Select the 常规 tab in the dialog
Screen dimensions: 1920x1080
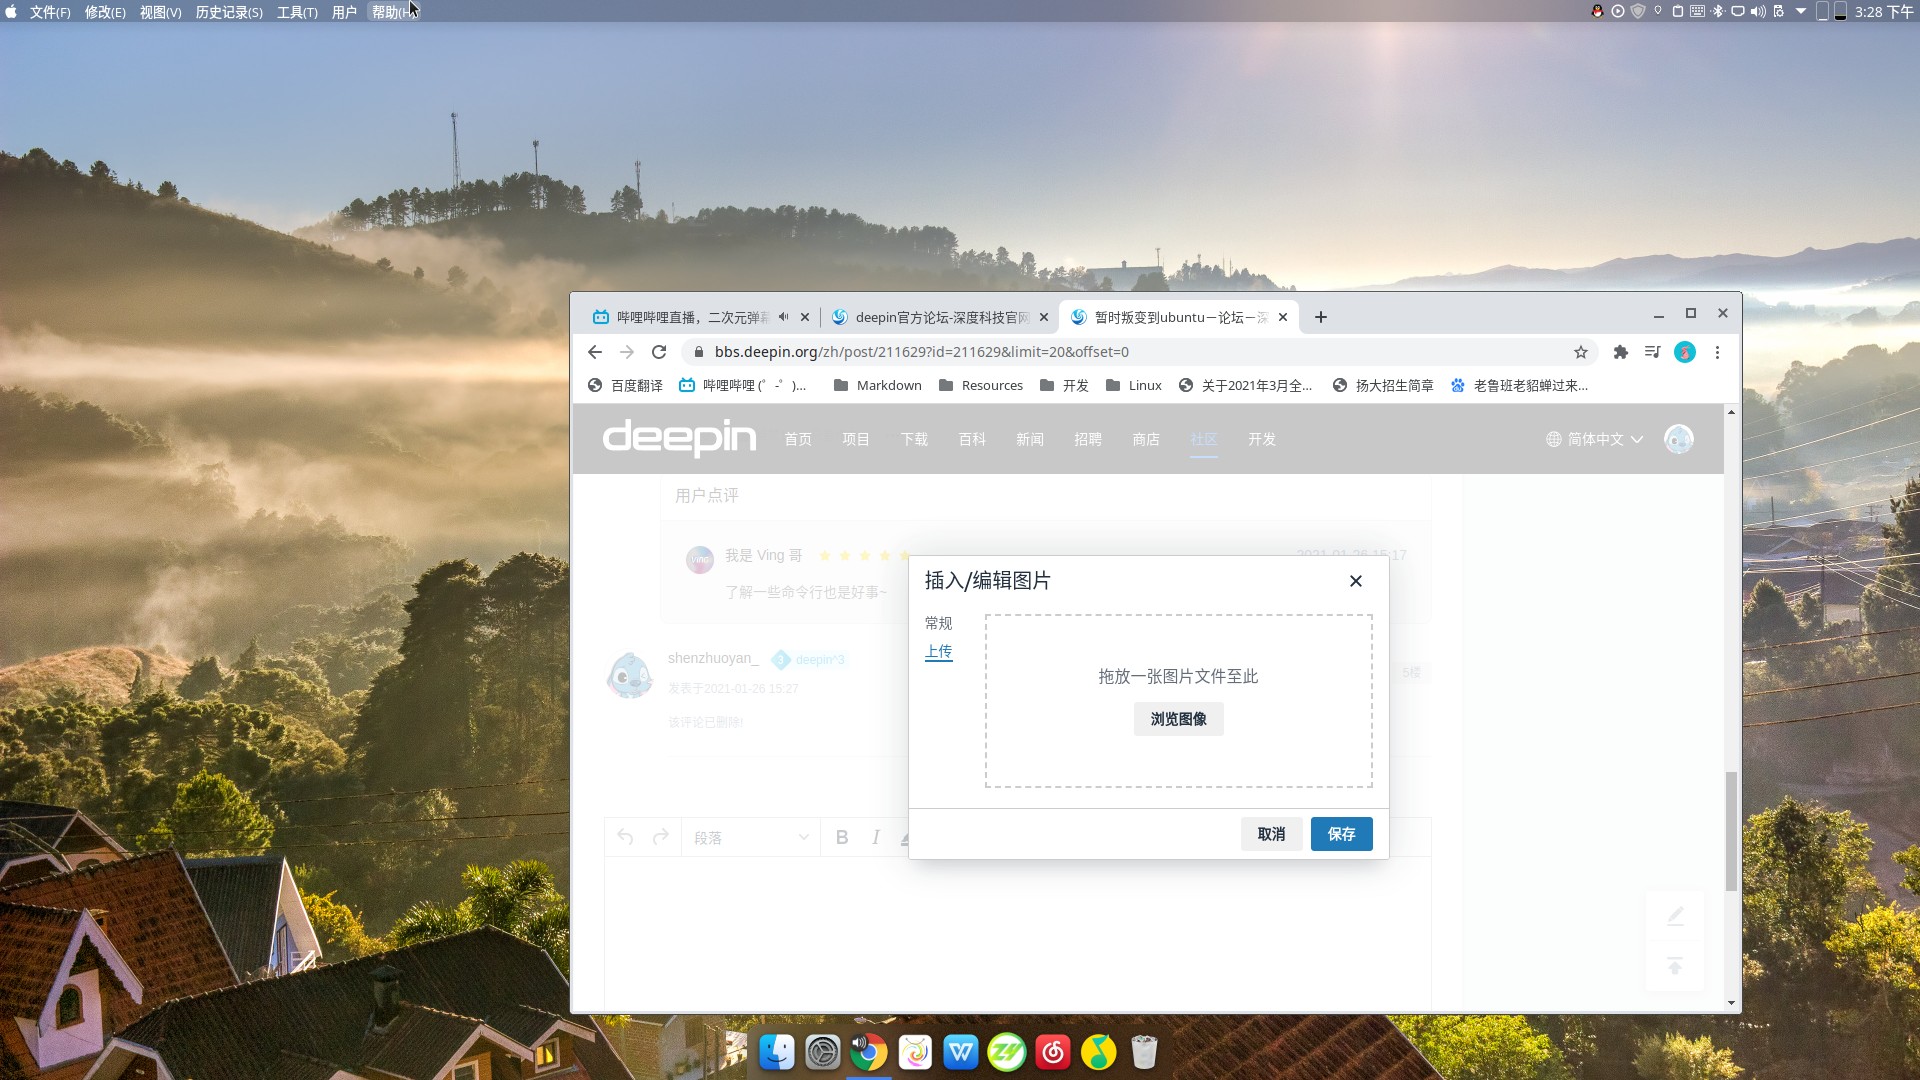[x=938, y=623]
